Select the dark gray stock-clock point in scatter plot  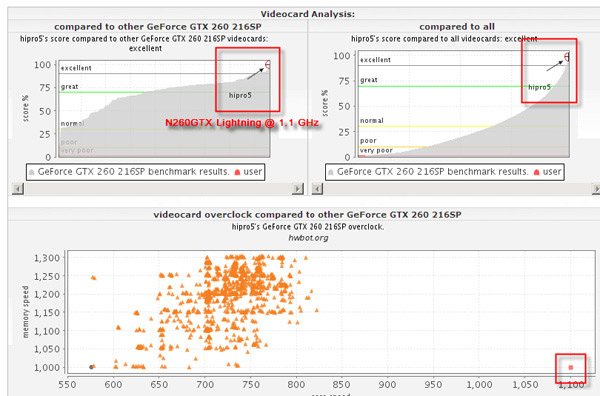tap(91, 367)
